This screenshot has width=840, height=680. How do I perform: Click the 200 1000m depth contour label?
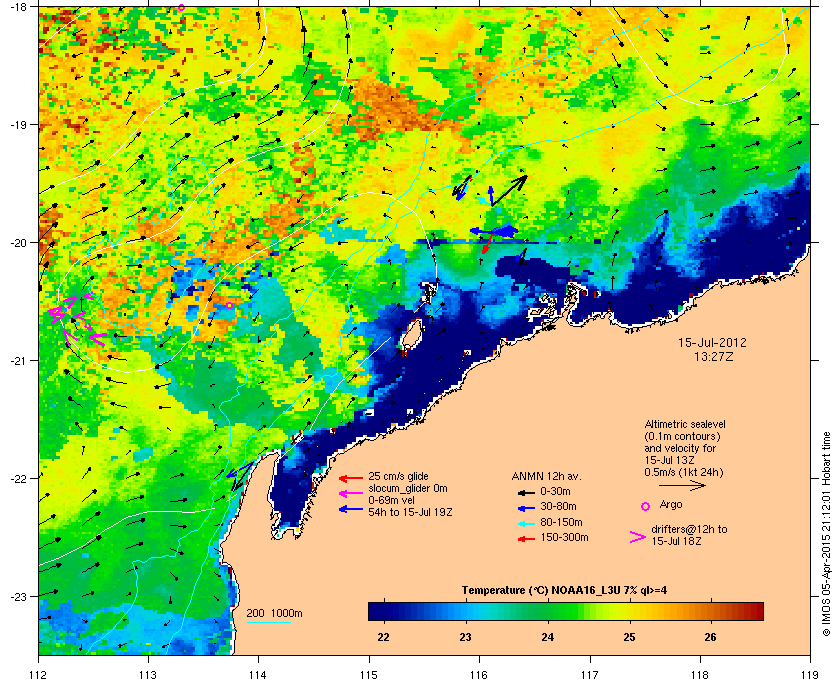274,614
